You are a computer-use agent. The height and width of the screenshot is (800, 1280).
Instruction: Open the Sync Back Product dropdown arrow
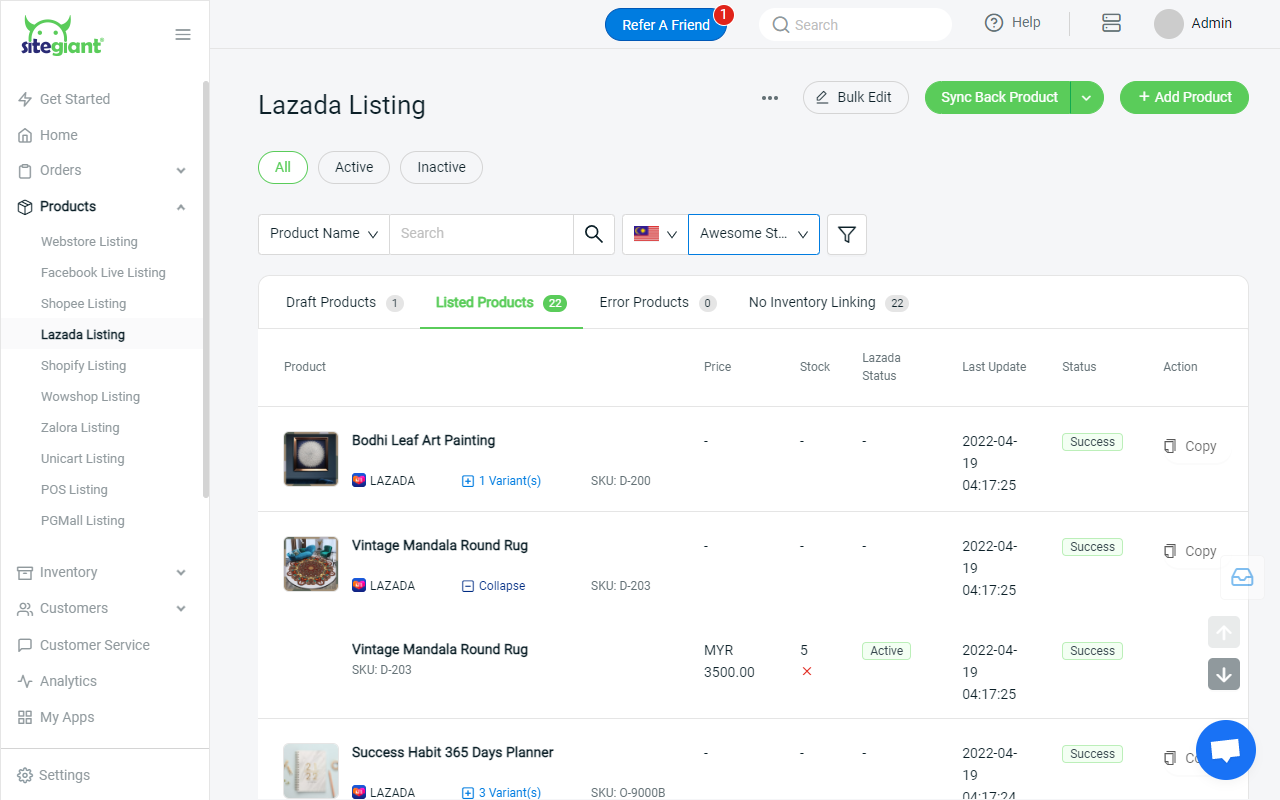click(x=1087, y=97)
